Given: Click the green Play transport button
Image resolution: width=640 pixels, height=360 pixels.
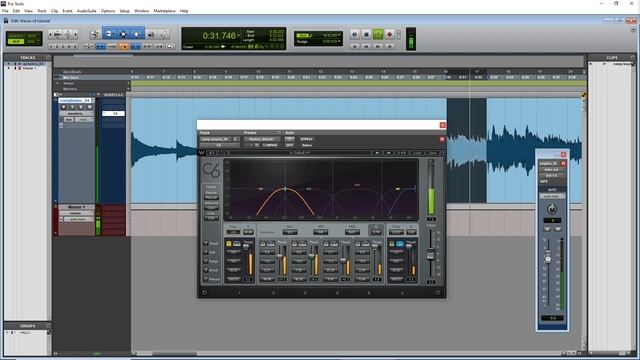Looking at the screenshot, I should click(378, 35).
